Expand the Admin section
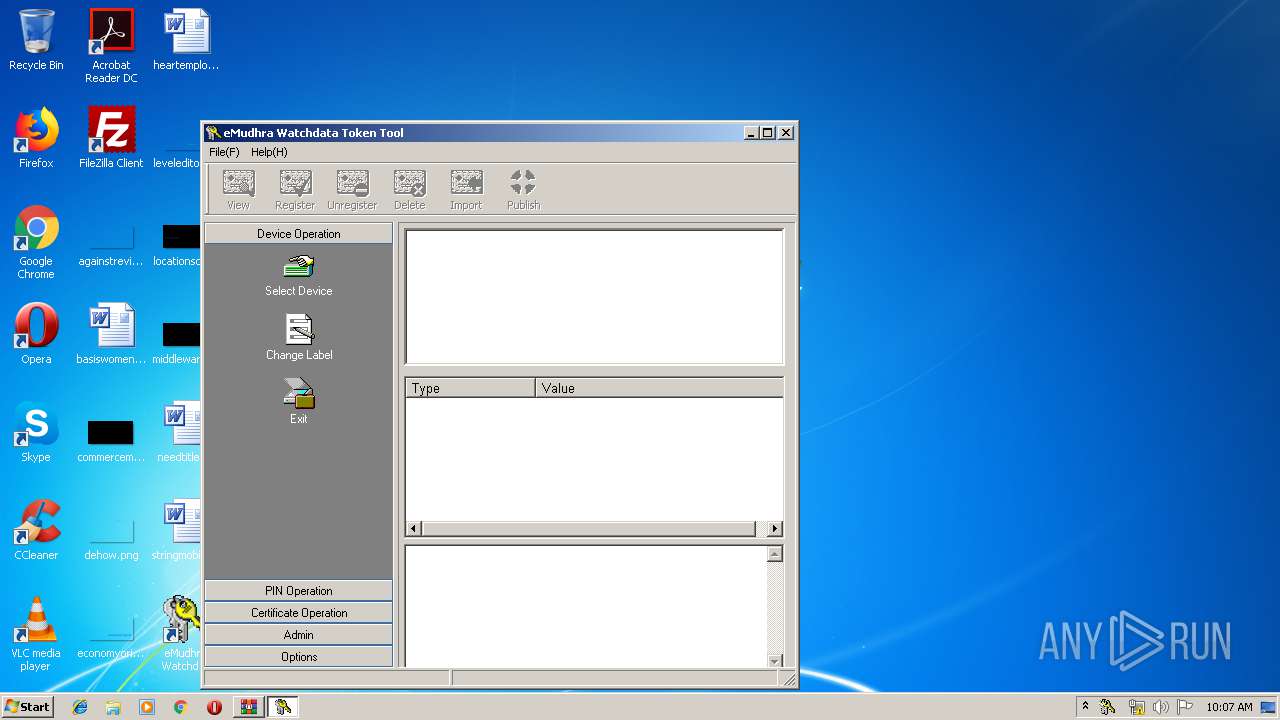Image resolution: width=1280 pixels, height=720 pixels. [x=298, y=635]
